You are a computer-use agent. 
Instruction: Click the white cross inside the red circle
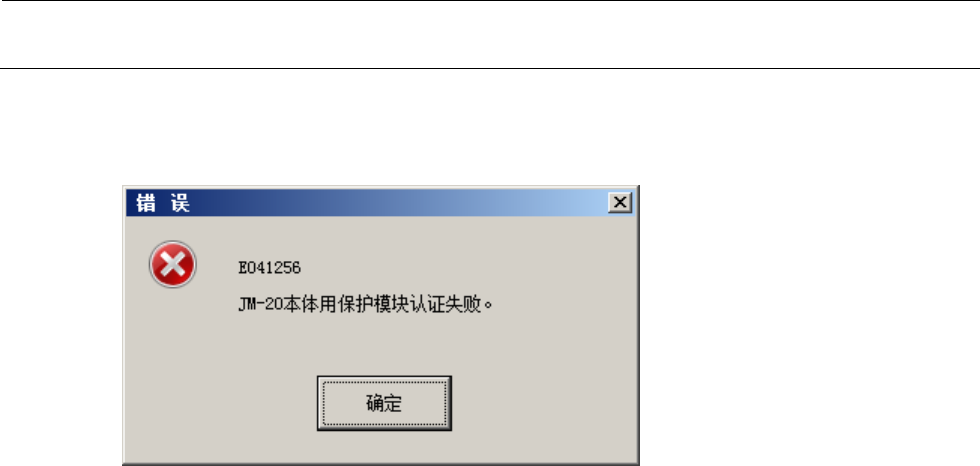pos(172,264)
